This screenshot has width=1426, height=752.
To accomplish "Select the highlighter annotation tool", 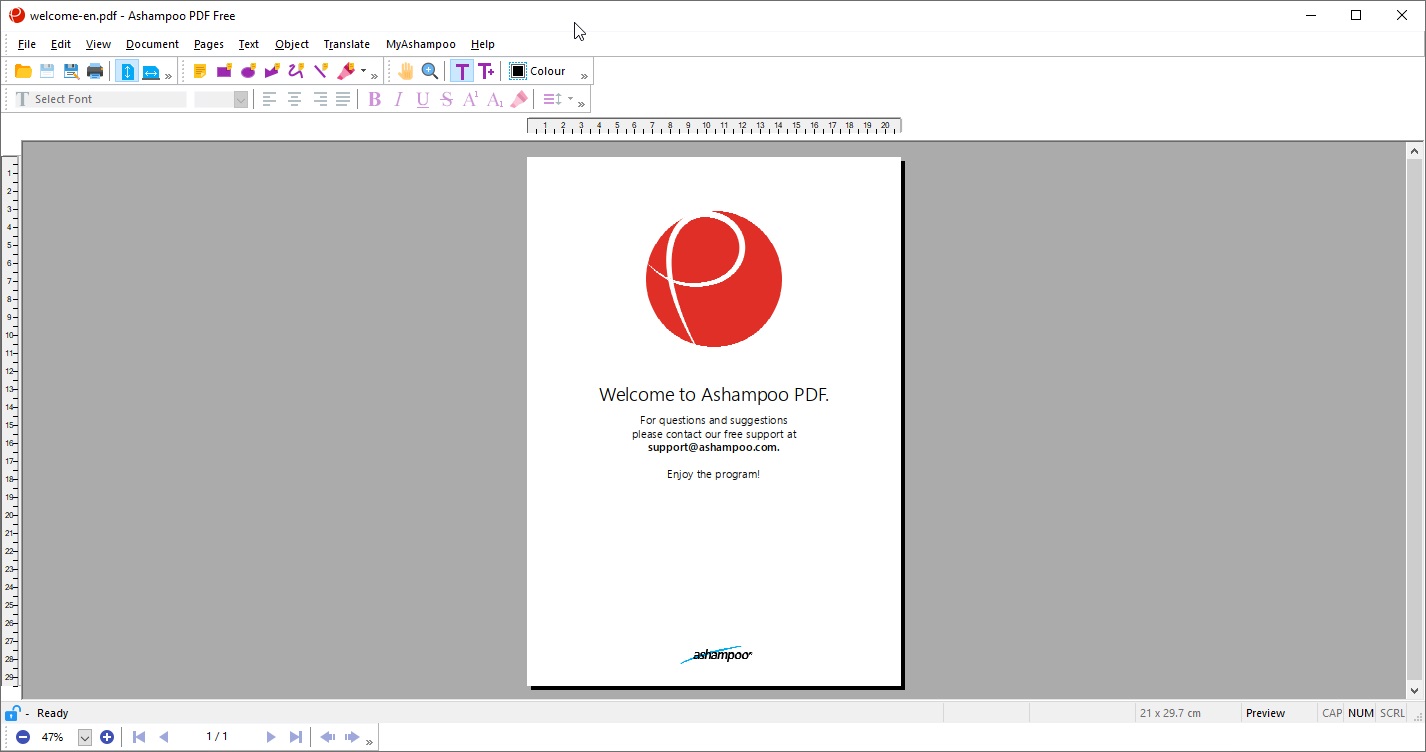I will (345, 71).
